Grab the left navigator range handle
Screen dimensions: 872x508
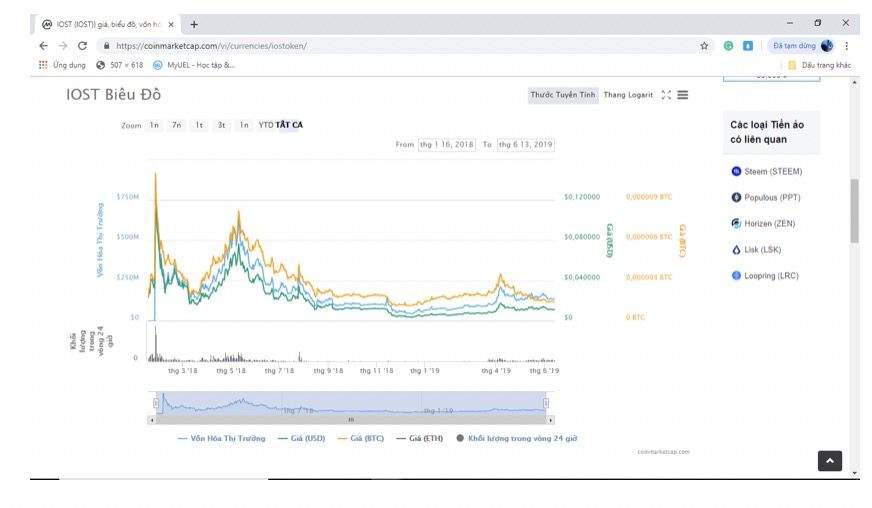(x=156, y=403)
